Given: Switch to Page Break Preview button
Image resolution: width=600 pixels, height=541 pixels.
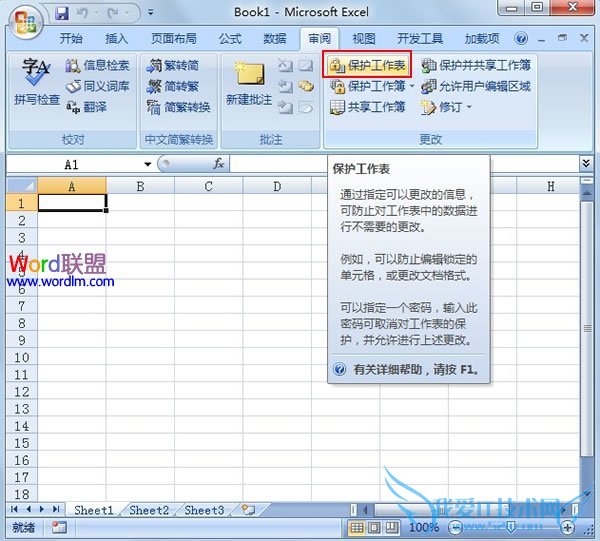Looking at the screenshot, I should pos(391,528).
